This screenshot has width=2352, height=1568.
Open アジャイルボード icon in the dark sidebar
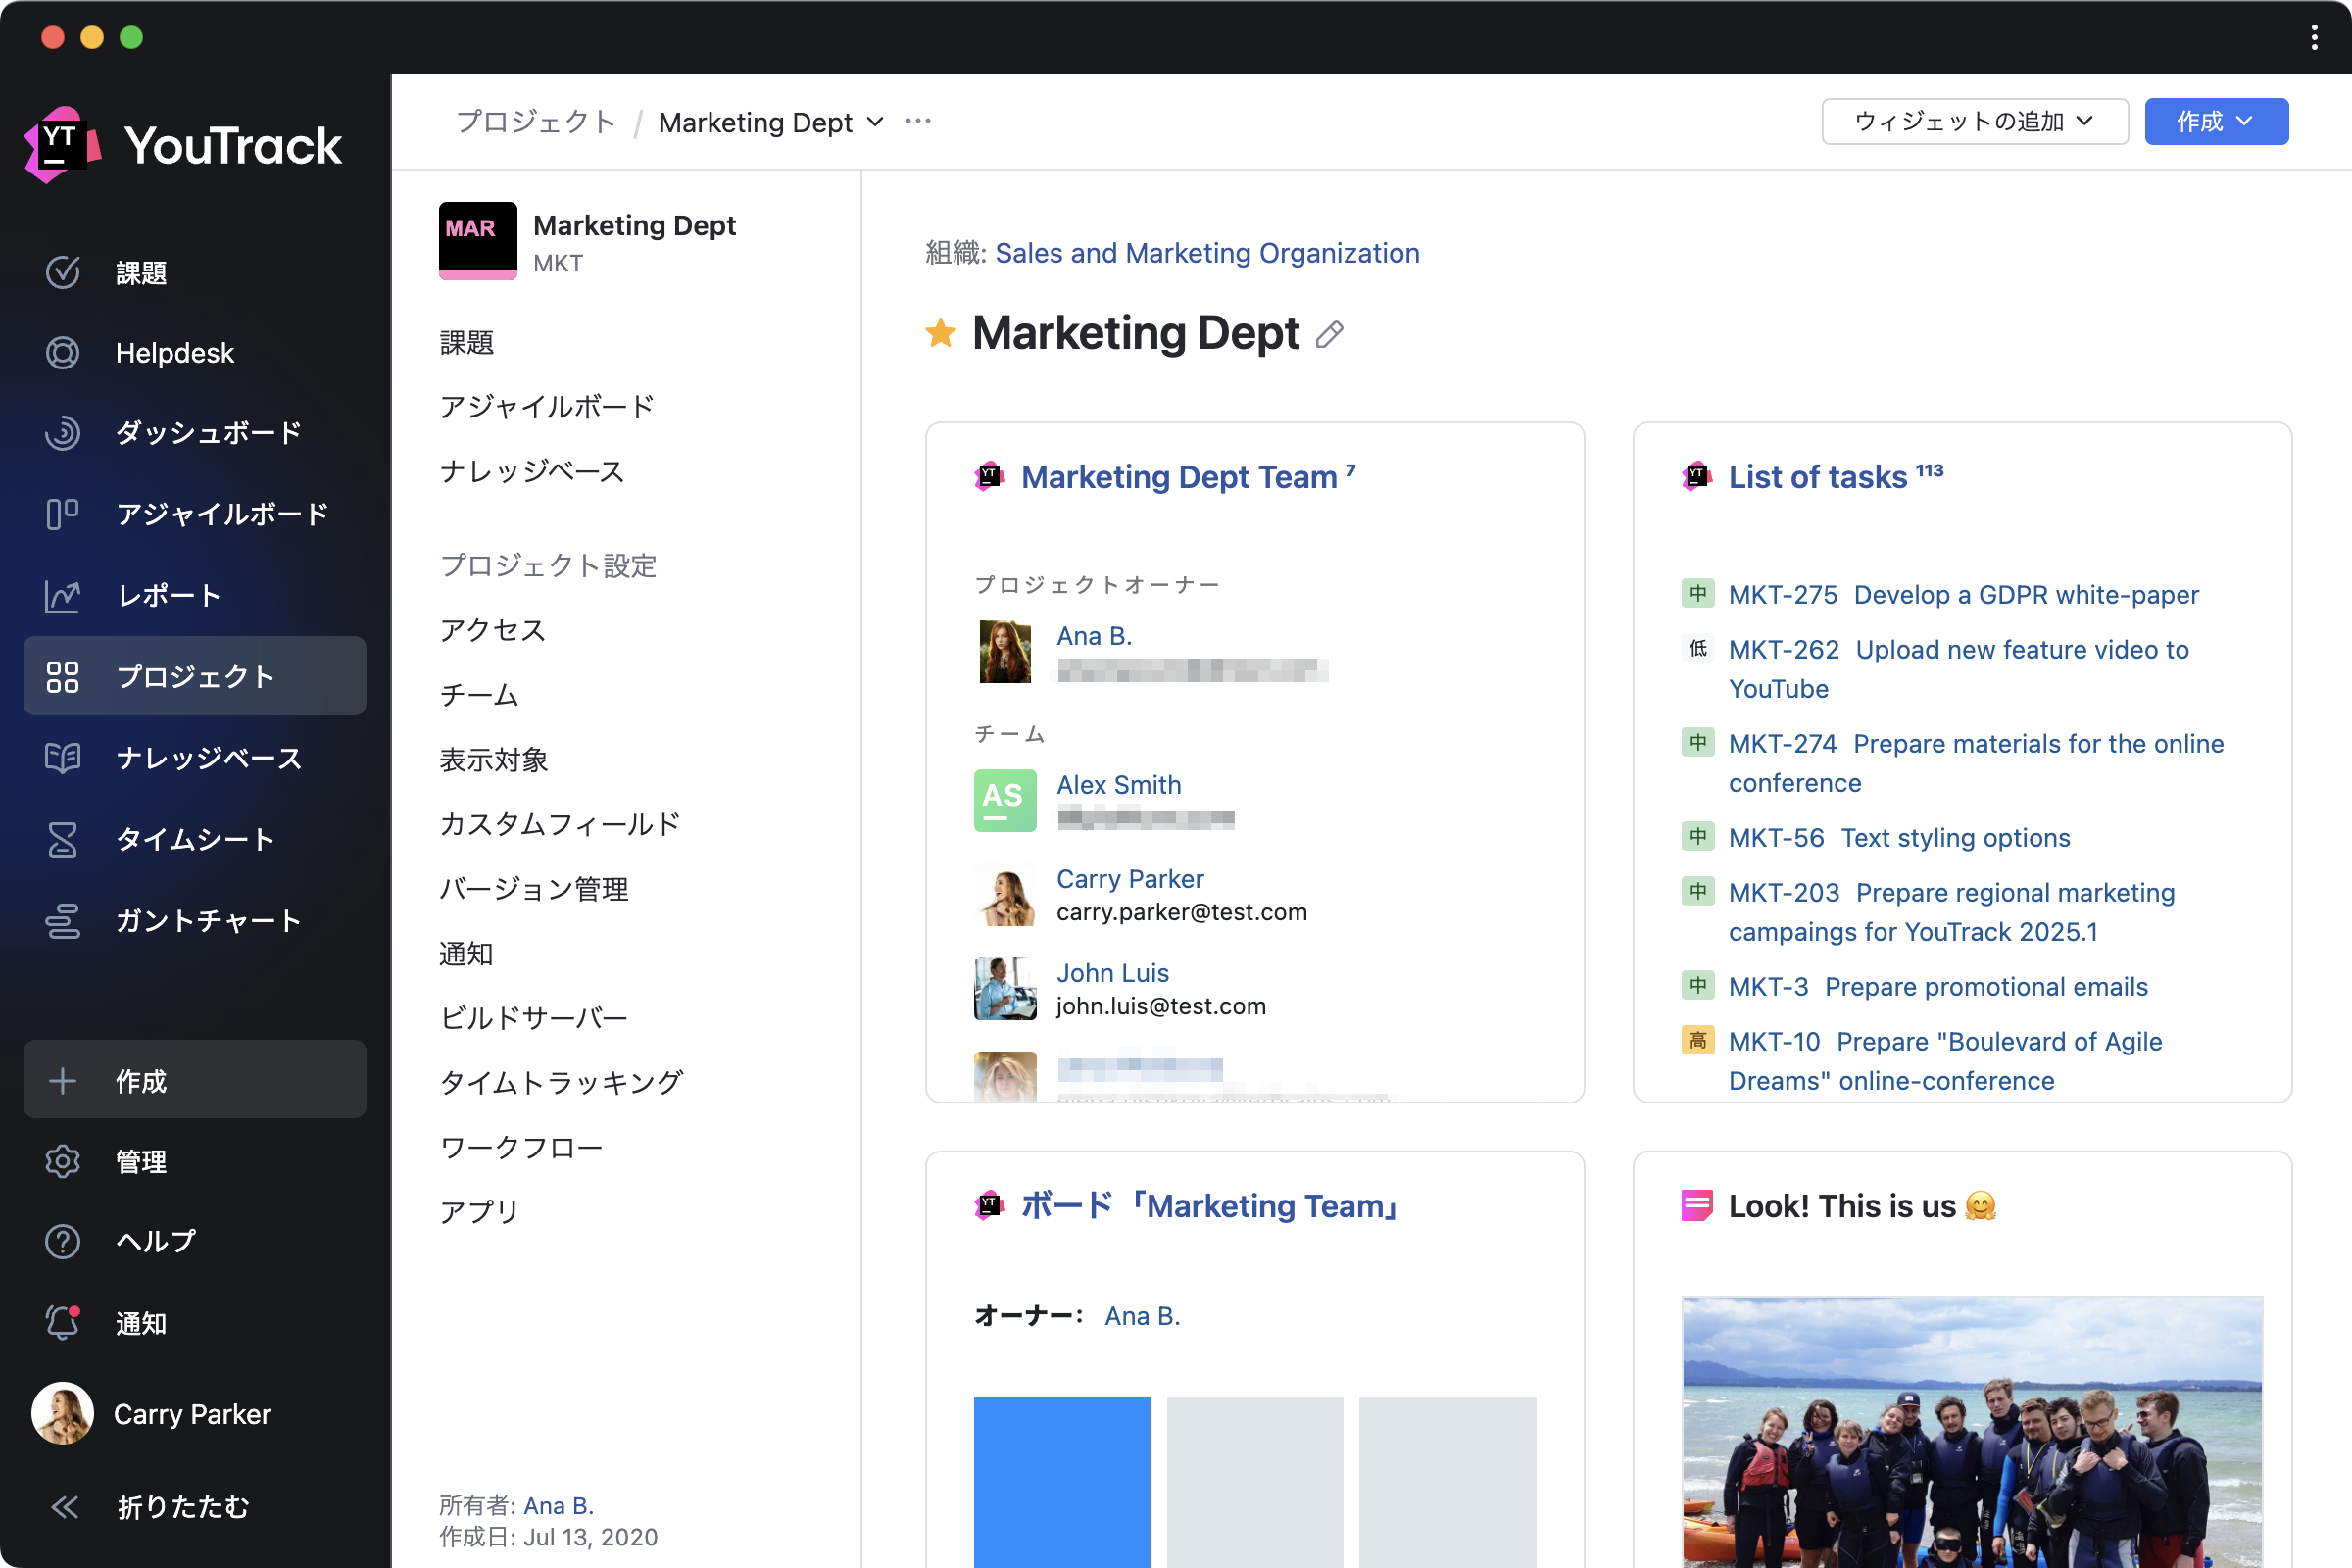click(62, 514)
